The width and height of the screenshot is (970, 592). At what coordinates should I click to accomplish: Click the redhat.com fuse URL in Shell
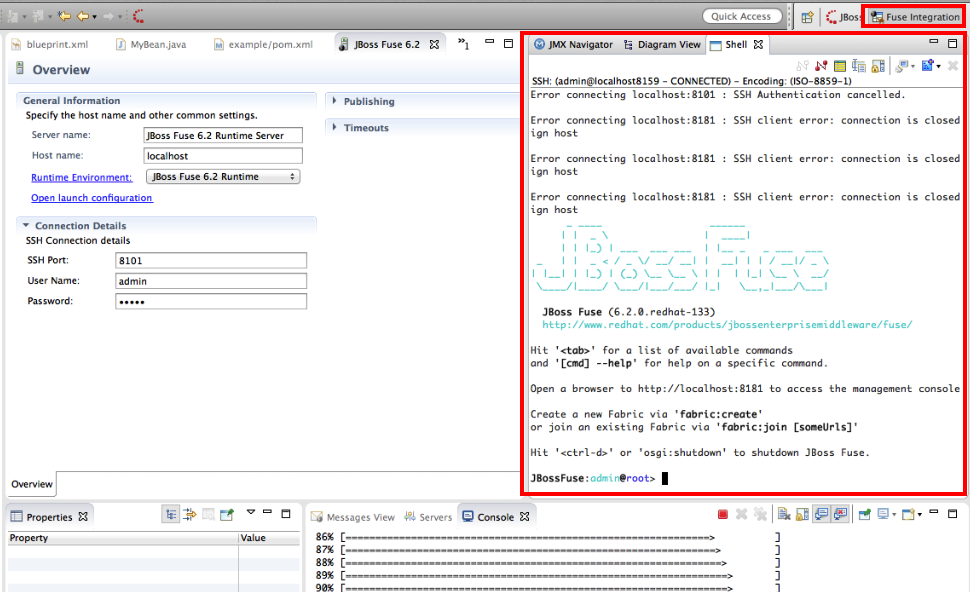click(727, 324)
